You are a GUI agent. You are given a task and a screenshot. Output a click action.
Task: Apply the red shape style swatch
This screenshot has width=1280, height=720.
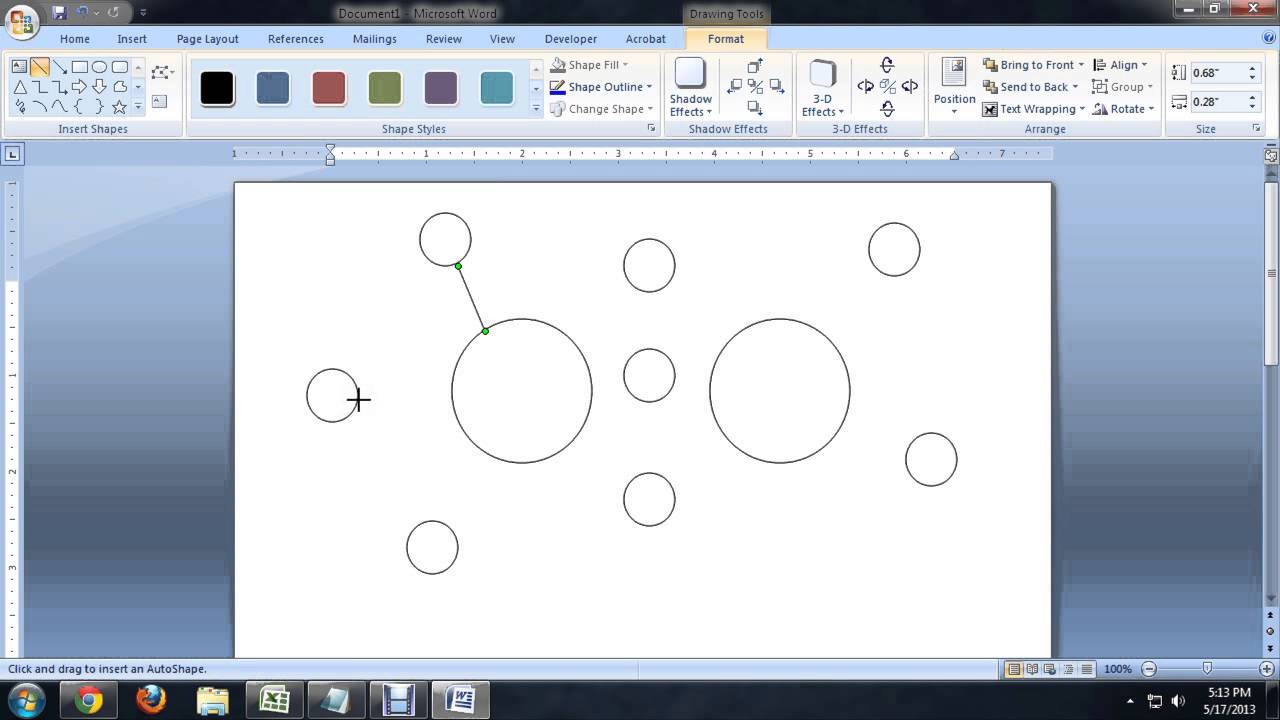click(x=329, y=88)
